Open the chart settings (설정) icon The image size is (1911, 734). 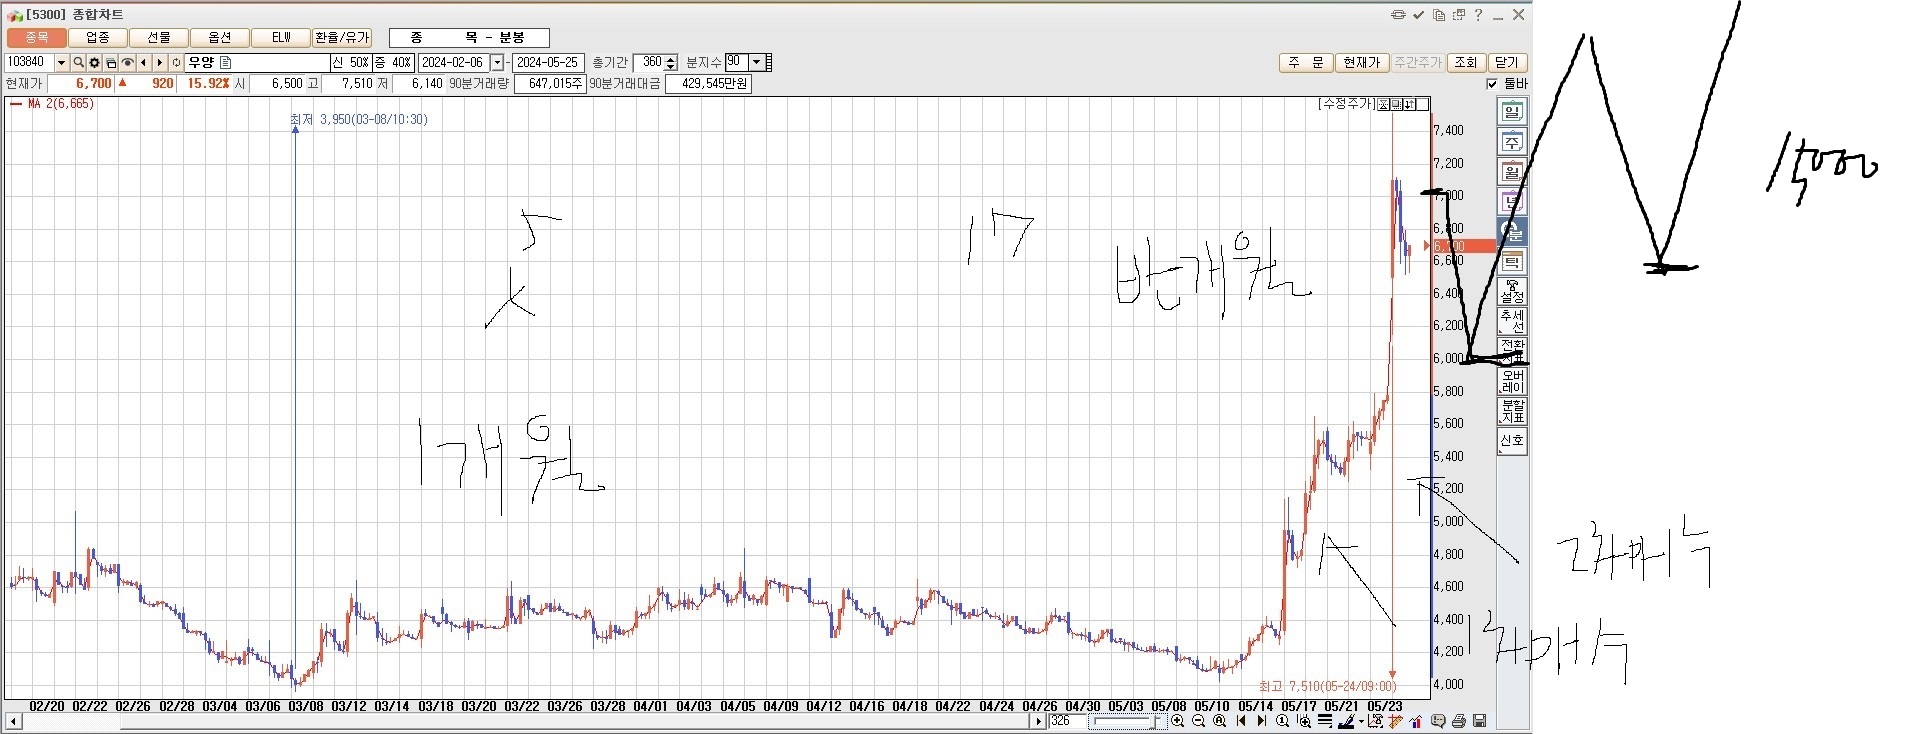(x=1511, y=292)
